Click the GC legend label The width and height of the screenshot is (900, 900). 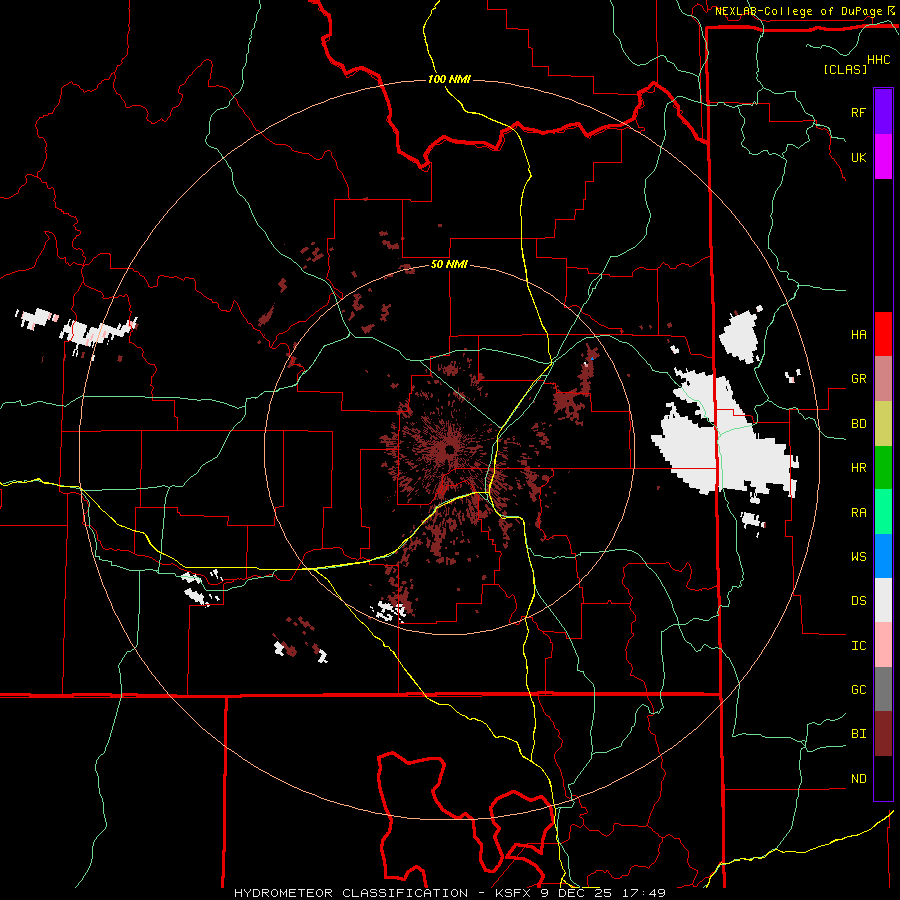(858, 689)
